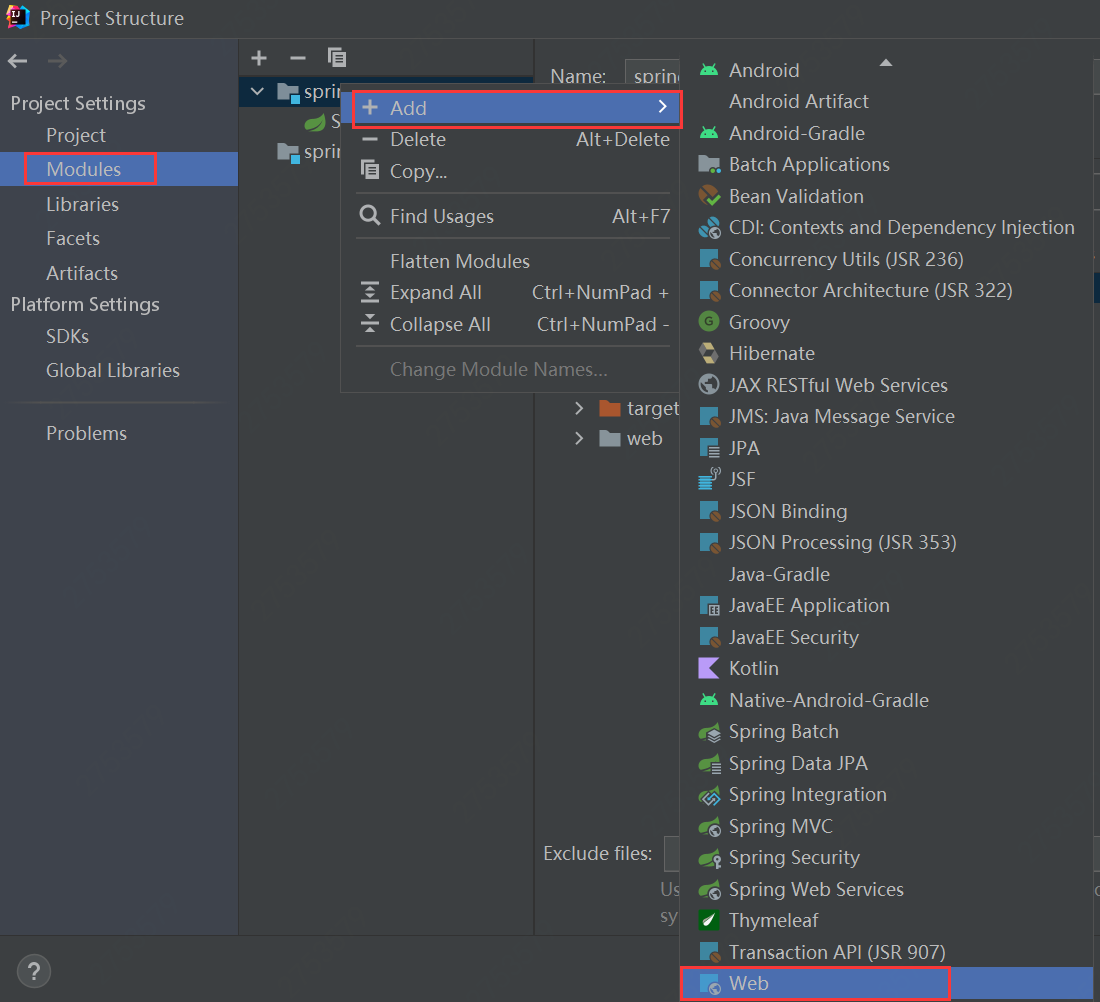Open help with the question mark icon

[34, 971]
